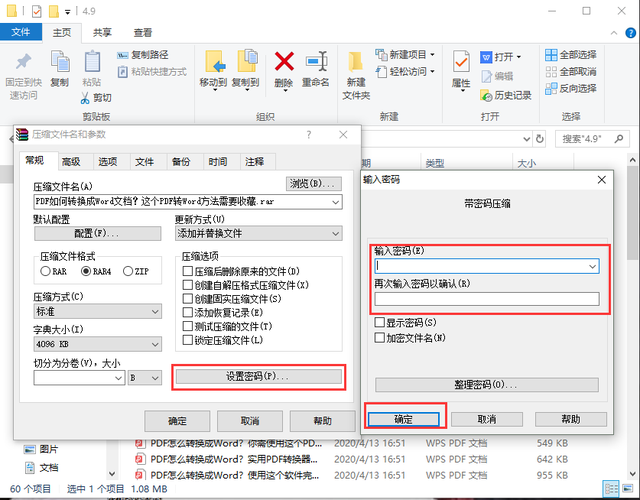Select the RAR4 format radio button
This screenshot has width=640, height=500.
click(86, 271)
